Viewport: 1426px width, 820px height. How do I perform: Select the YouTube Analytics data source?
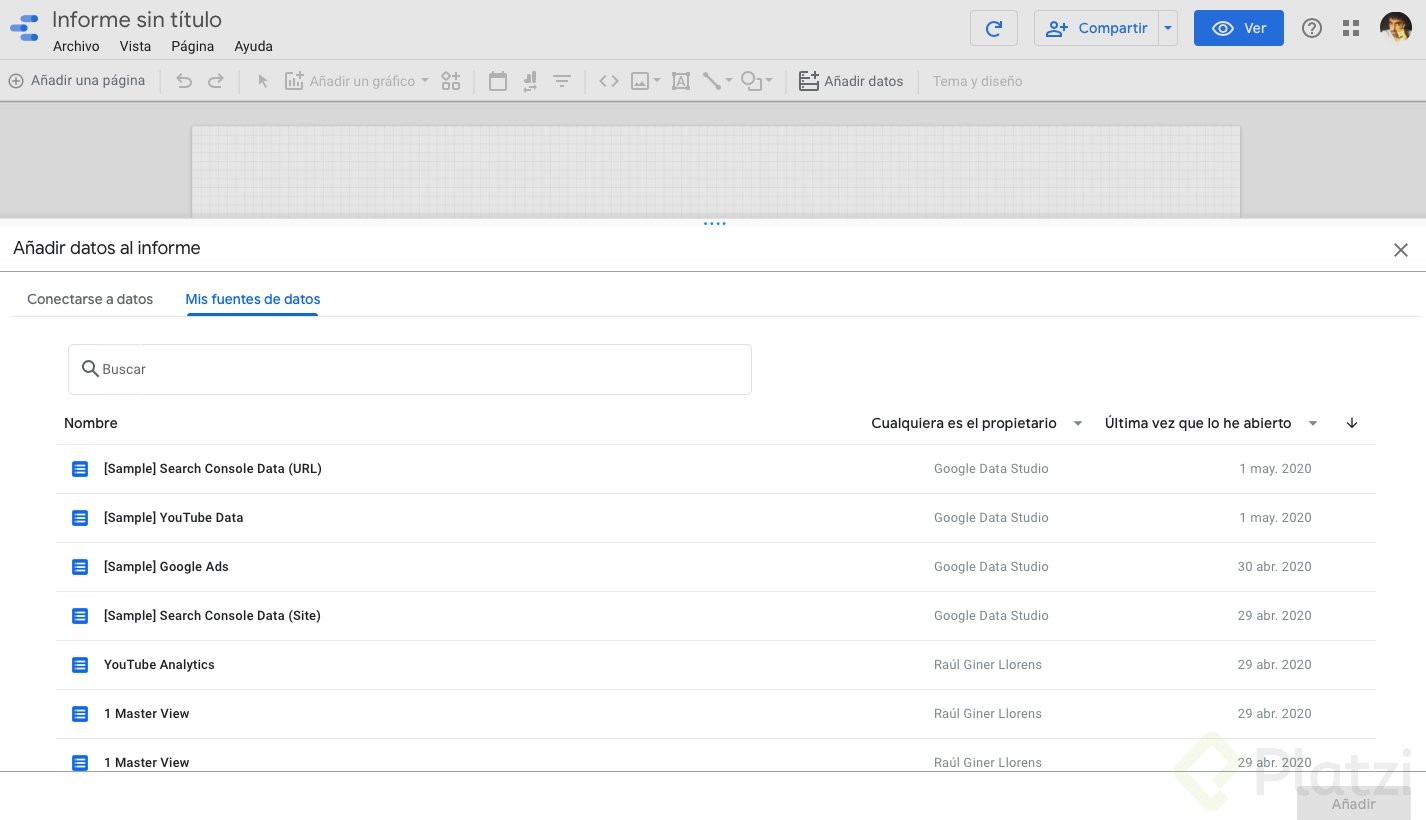[159, 665]
